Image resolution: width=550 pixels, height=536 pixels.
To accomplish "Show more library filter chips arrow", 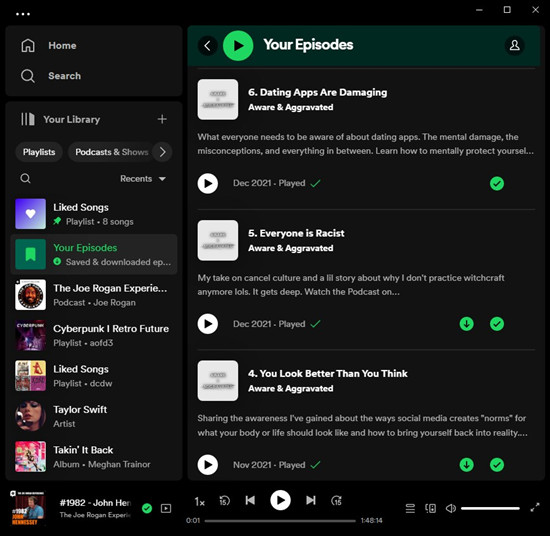I will click(162, 152).
